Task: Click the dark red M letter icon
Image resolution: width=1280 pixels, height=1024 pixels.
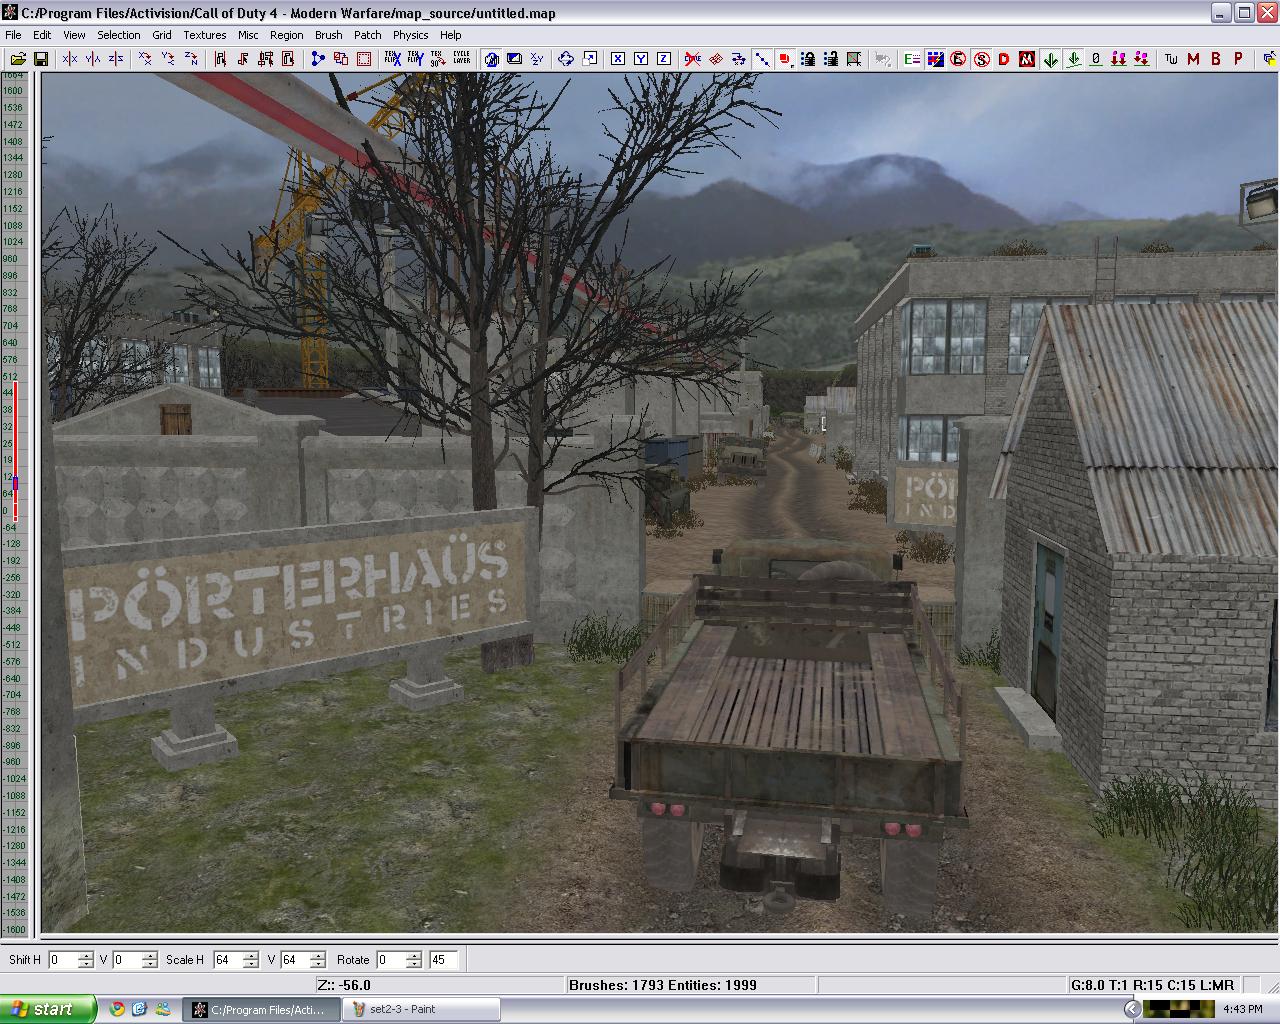Action: [x=1193, y=59]
